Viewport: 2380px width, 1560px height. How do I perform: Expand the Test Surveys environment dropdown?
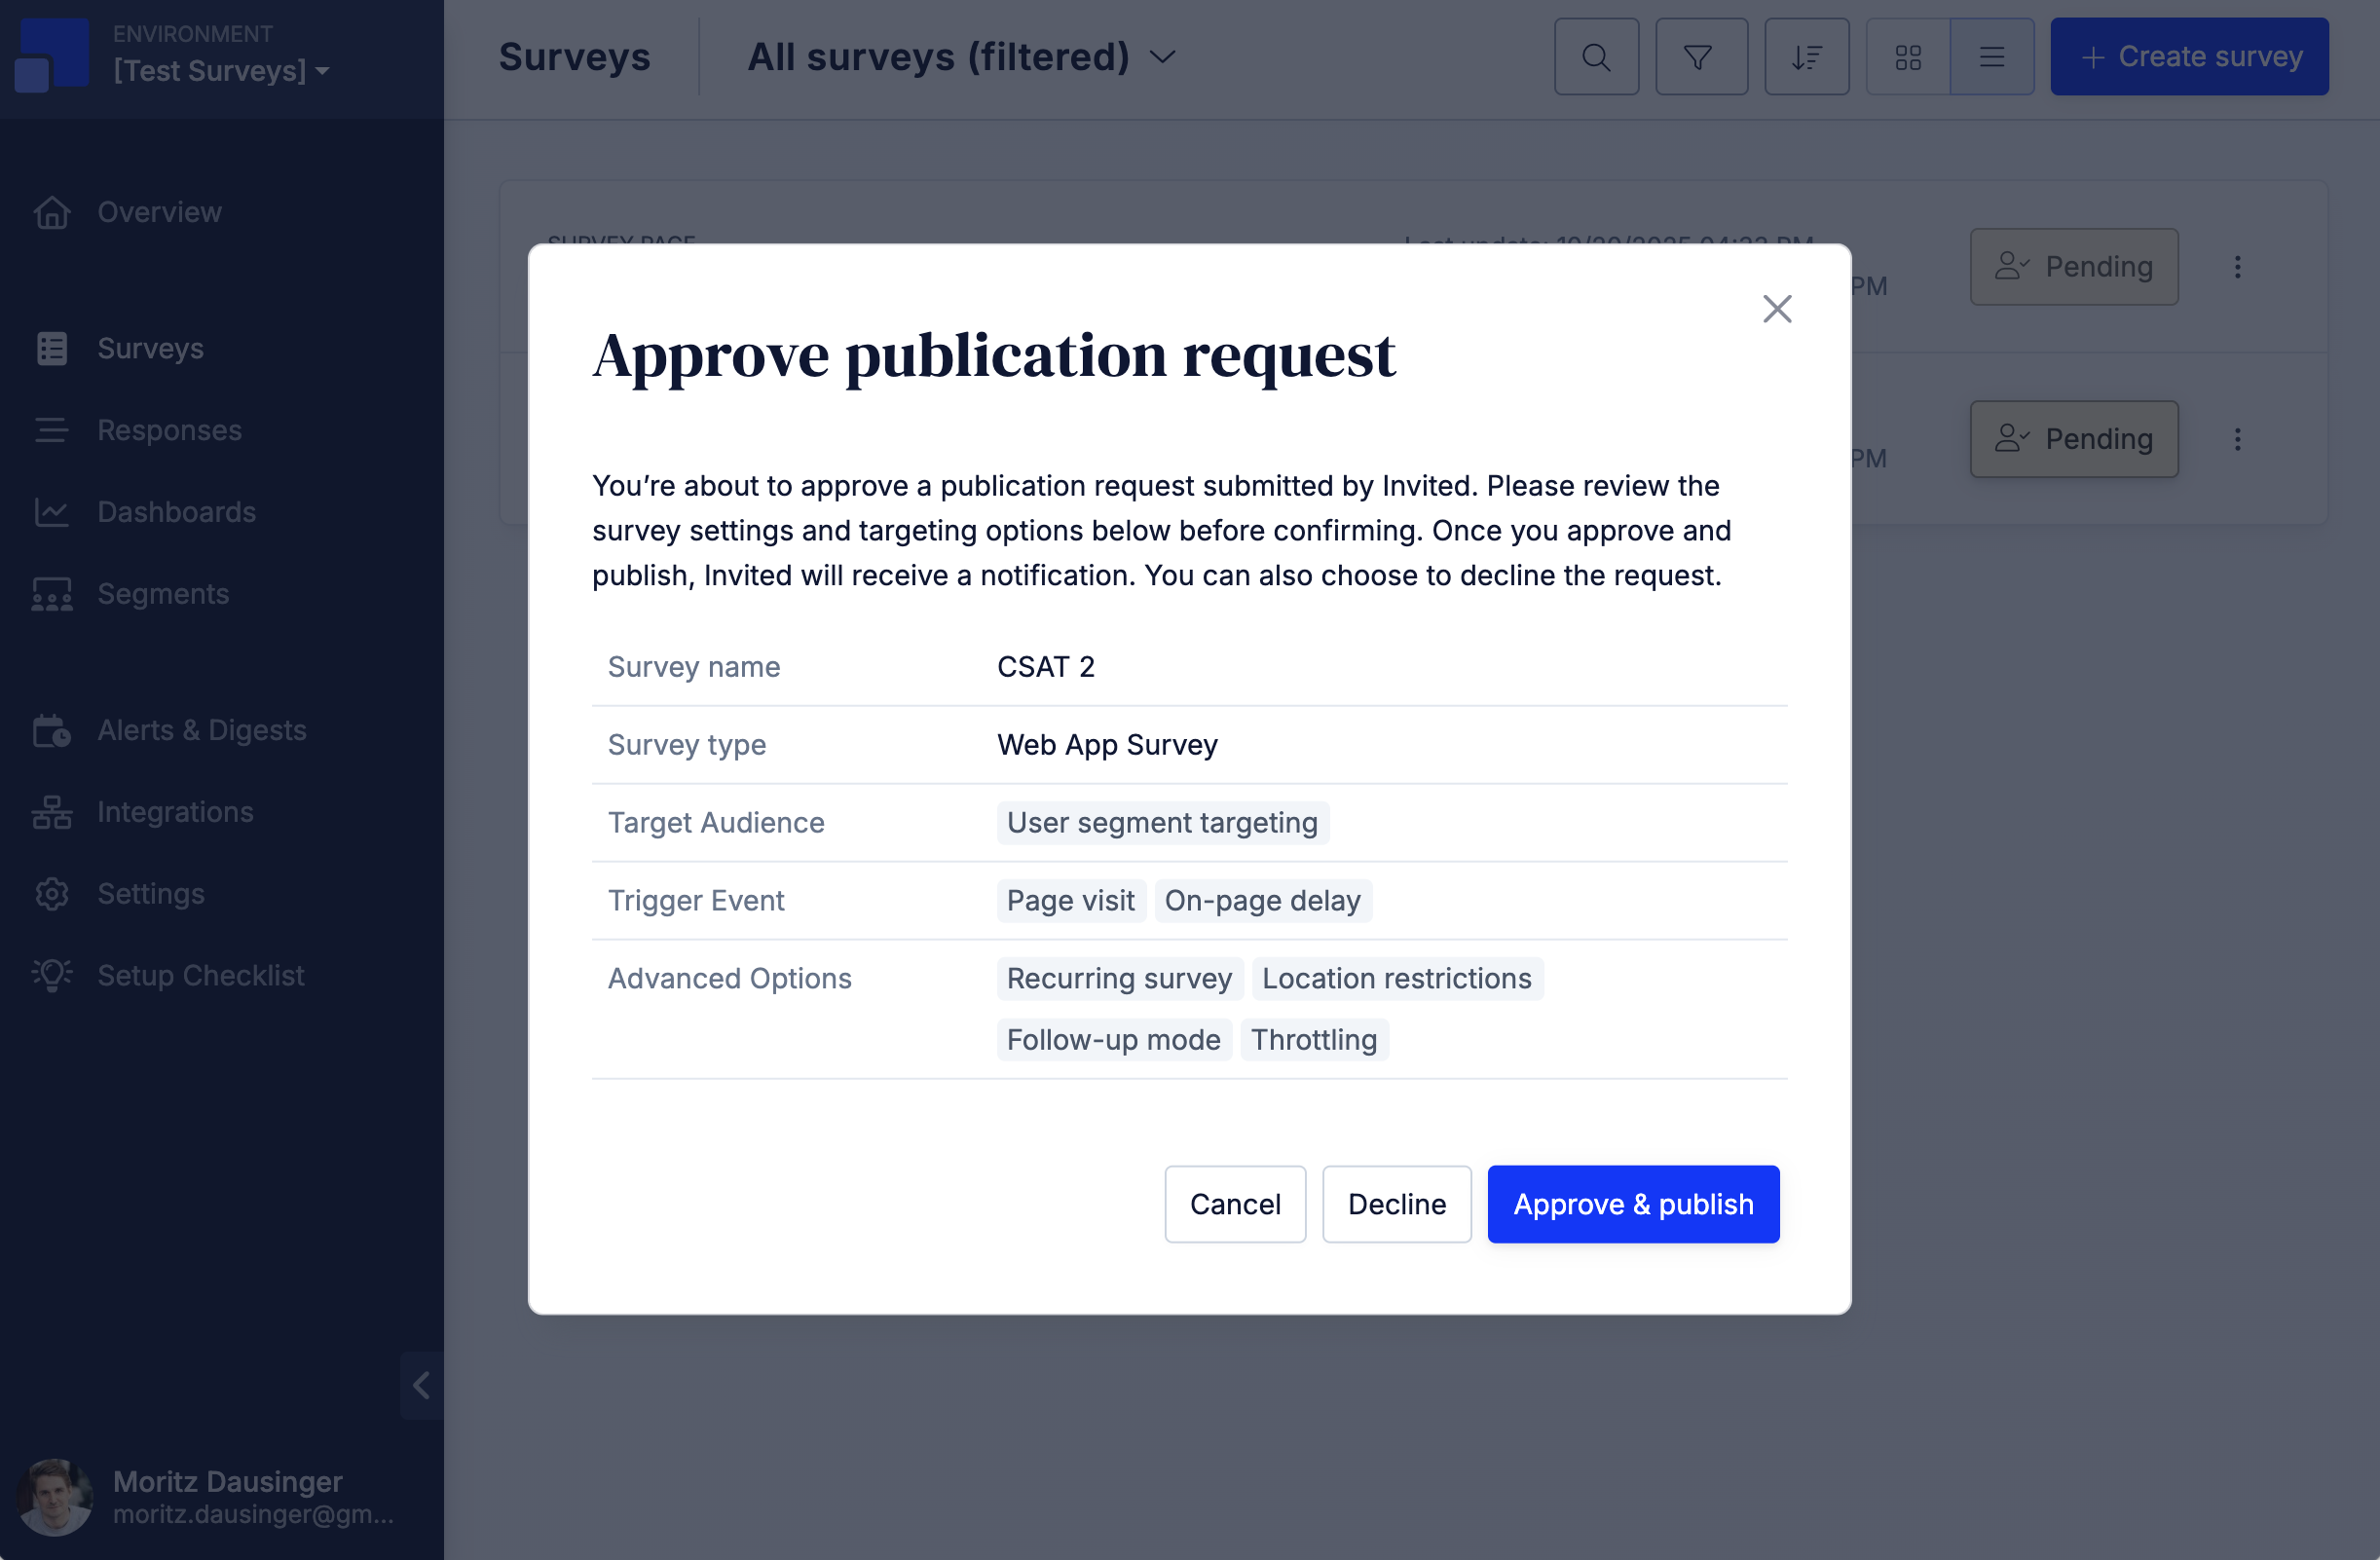point(220,71)
